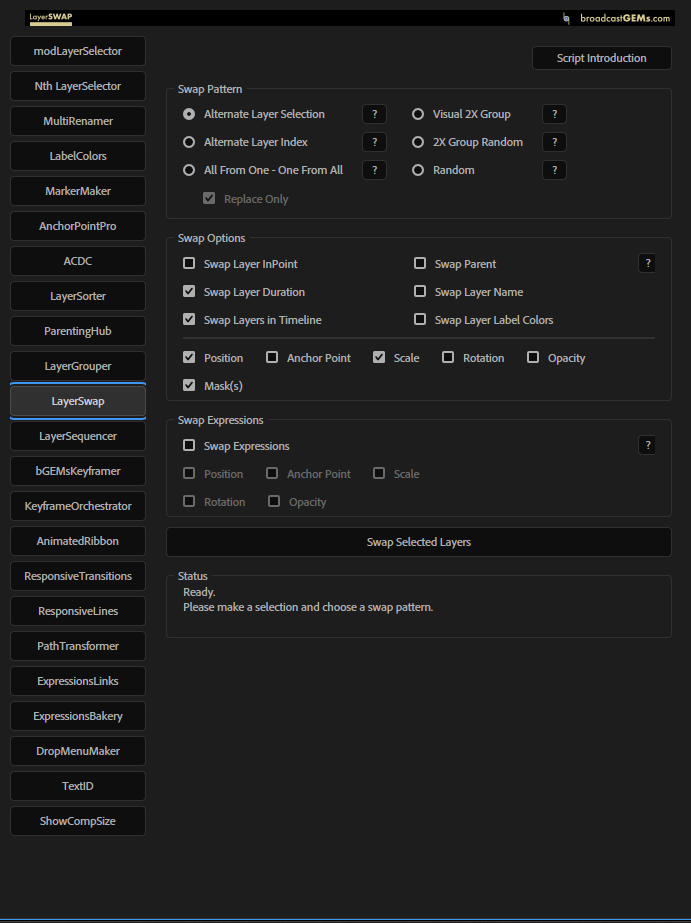Click help icon next to Random pattern
Image resolution: width=691 pixels, height=923 pixels.
pyautogui.click(x=554, y=170)
